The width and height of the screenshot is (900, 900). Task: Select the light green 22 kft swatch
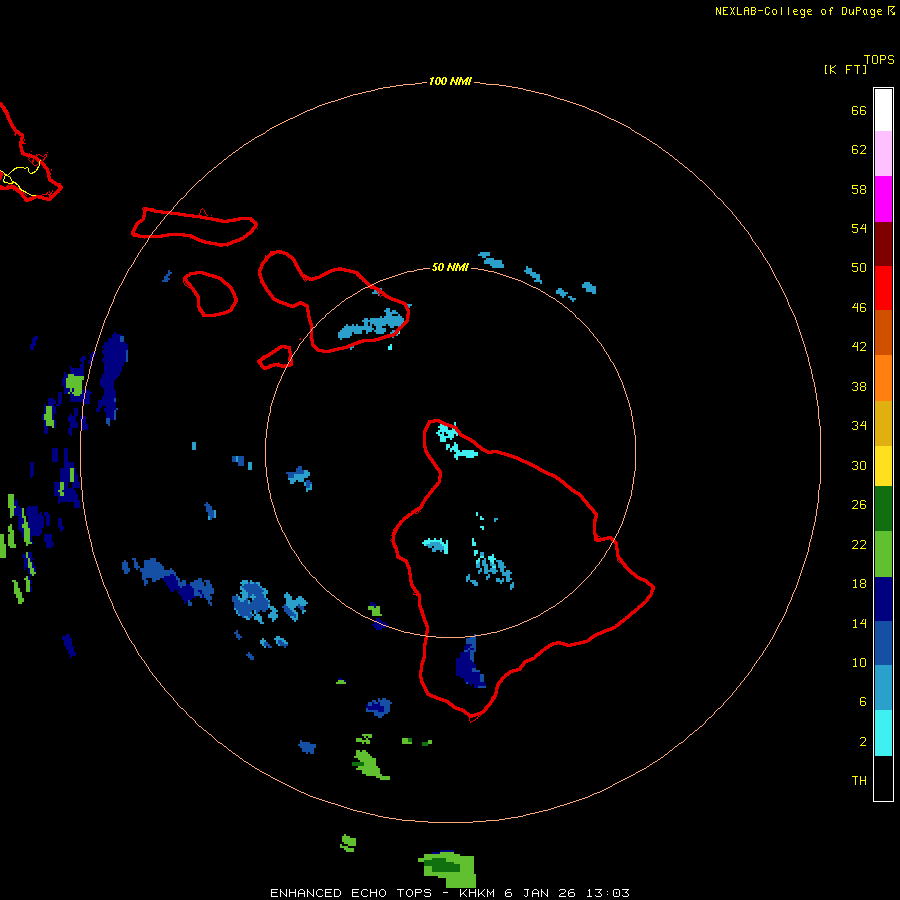[883, 554]
